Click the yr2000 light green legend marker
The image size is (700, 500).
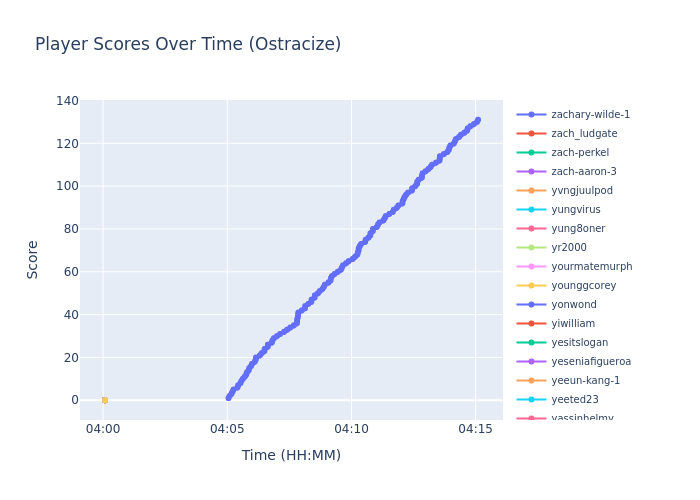coord(531,248)
